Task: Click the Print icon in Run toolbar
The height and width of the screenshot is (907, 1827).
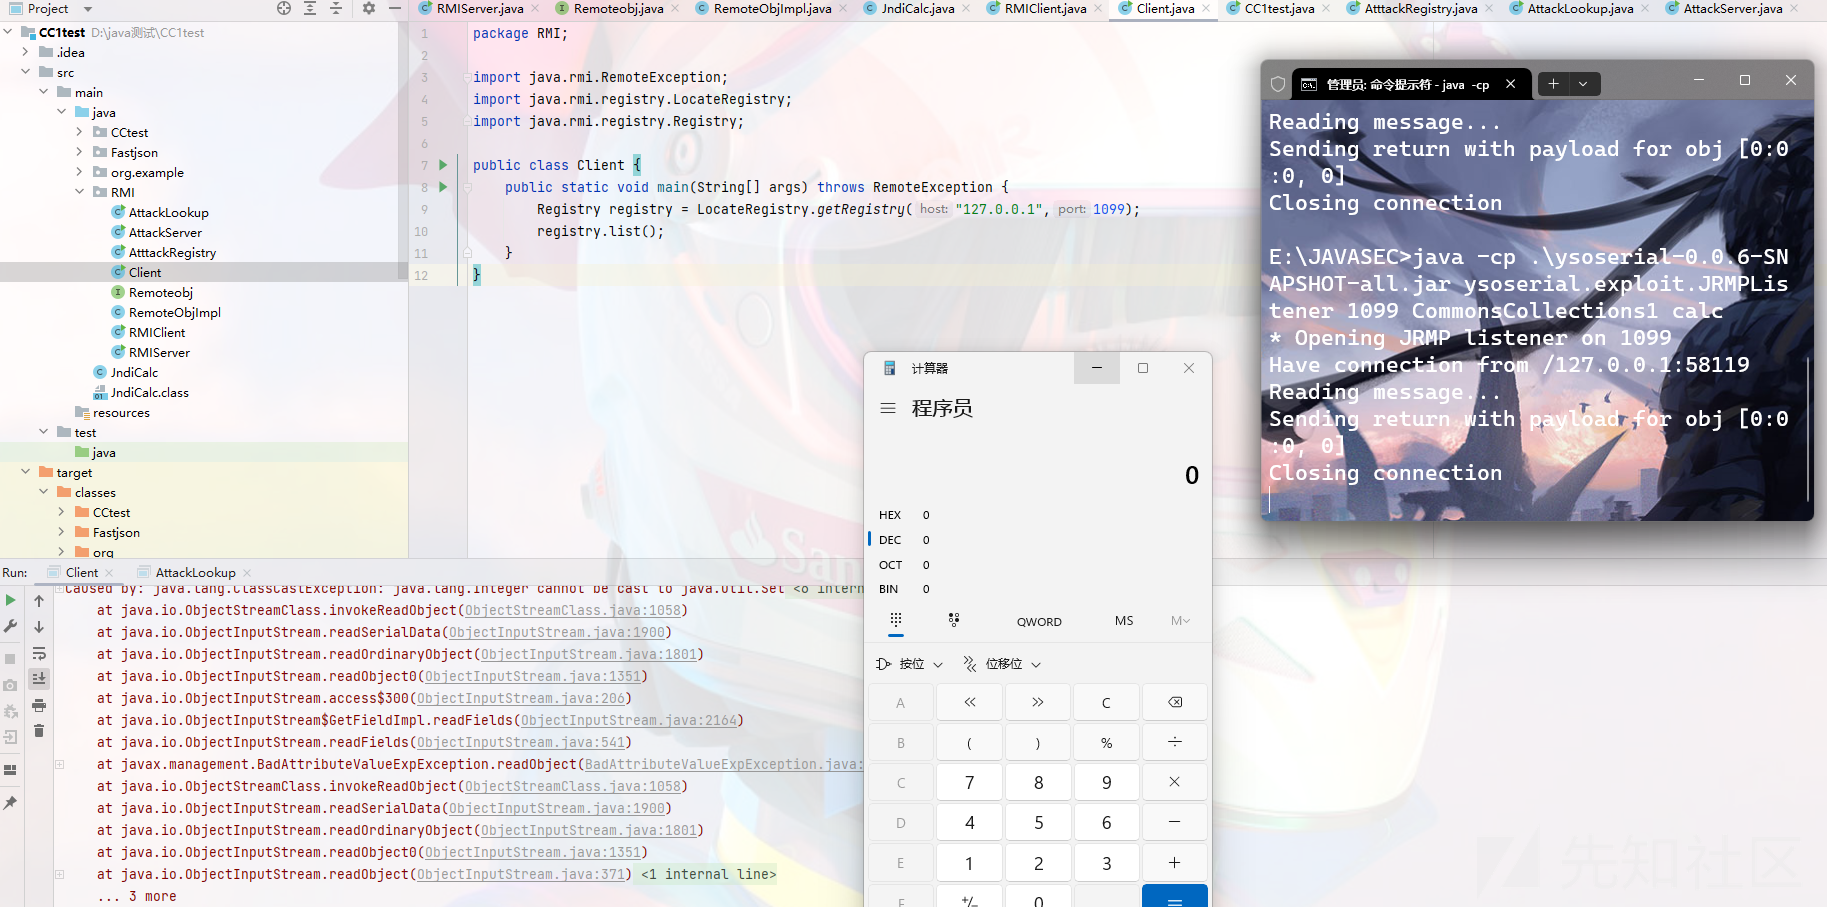Action: [39, 705]
